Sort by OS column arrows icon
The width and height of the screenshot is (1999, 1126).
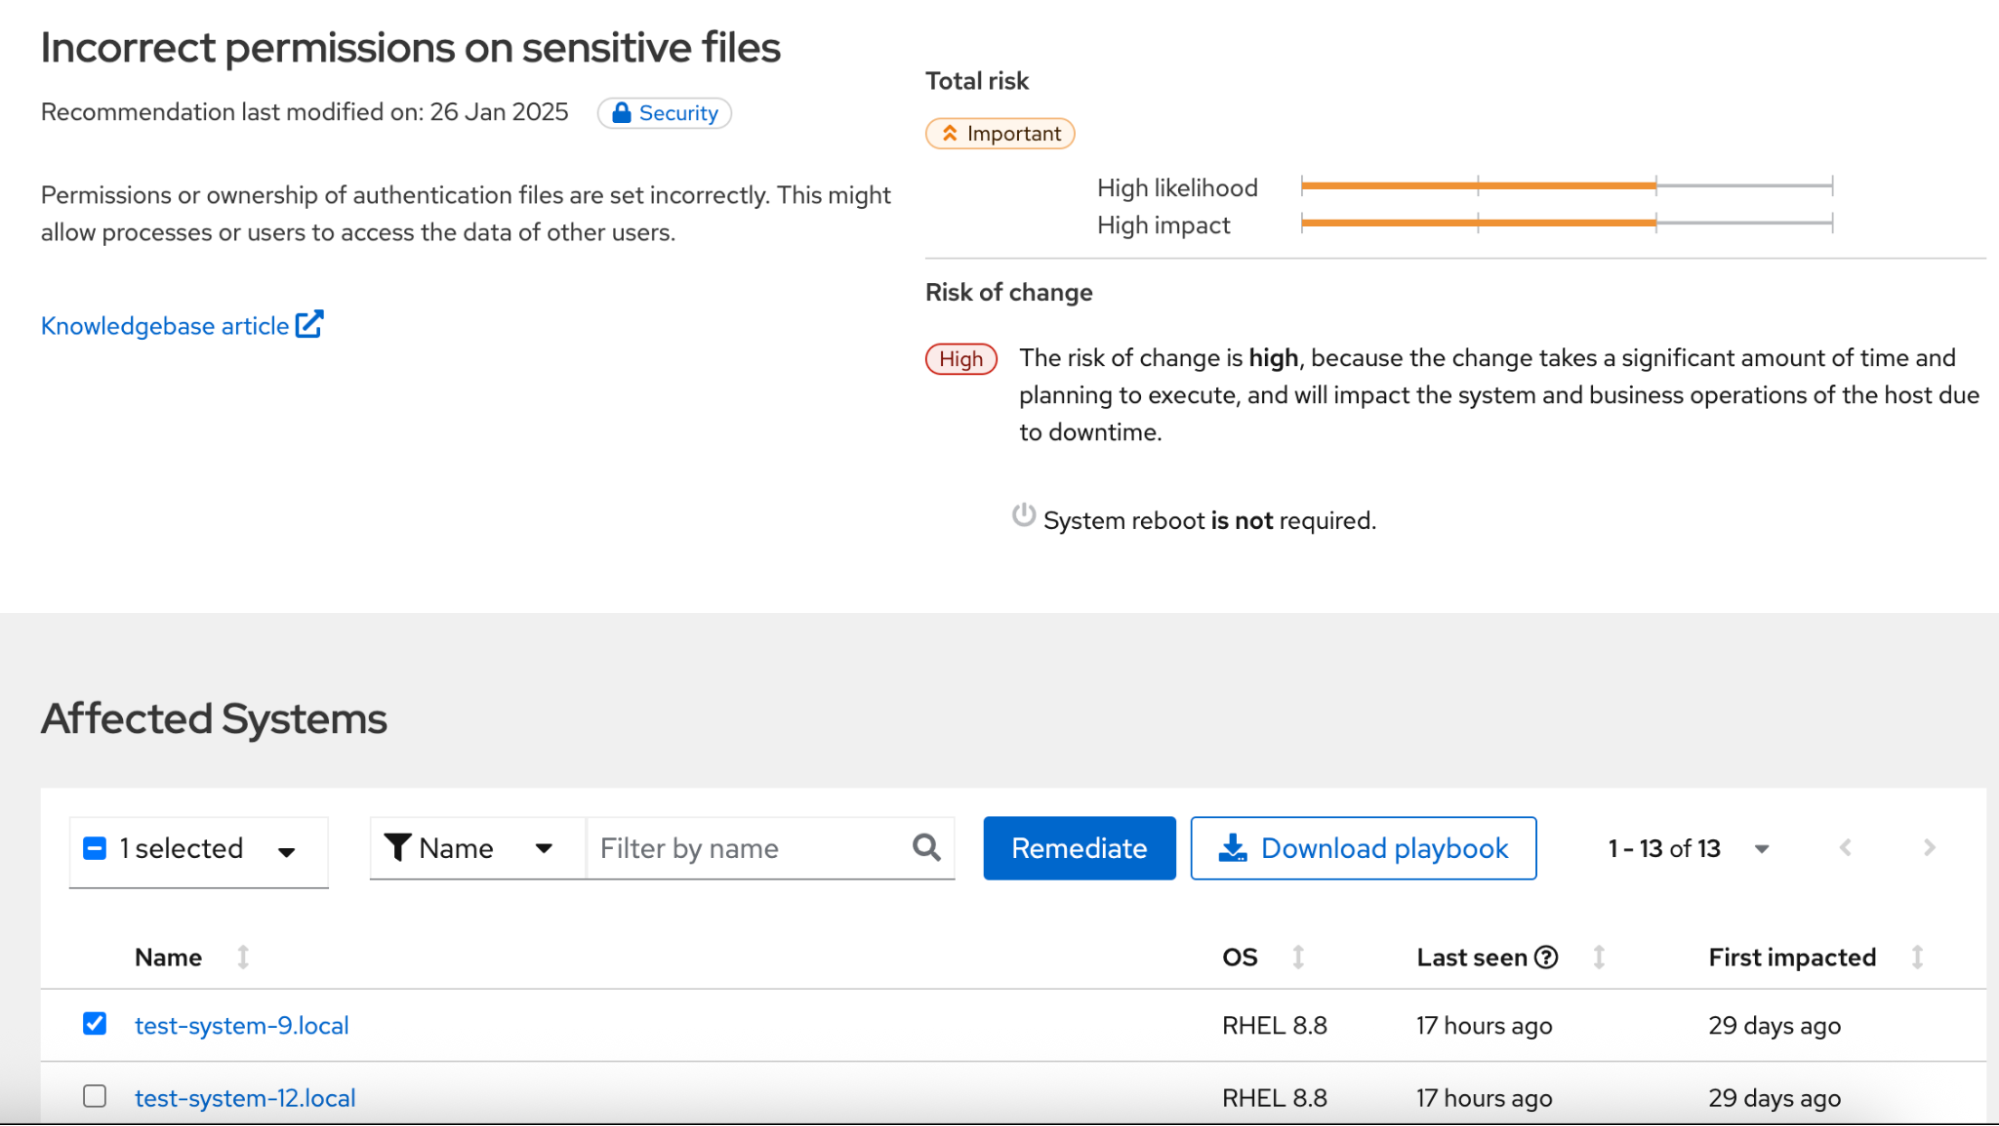1298,957
